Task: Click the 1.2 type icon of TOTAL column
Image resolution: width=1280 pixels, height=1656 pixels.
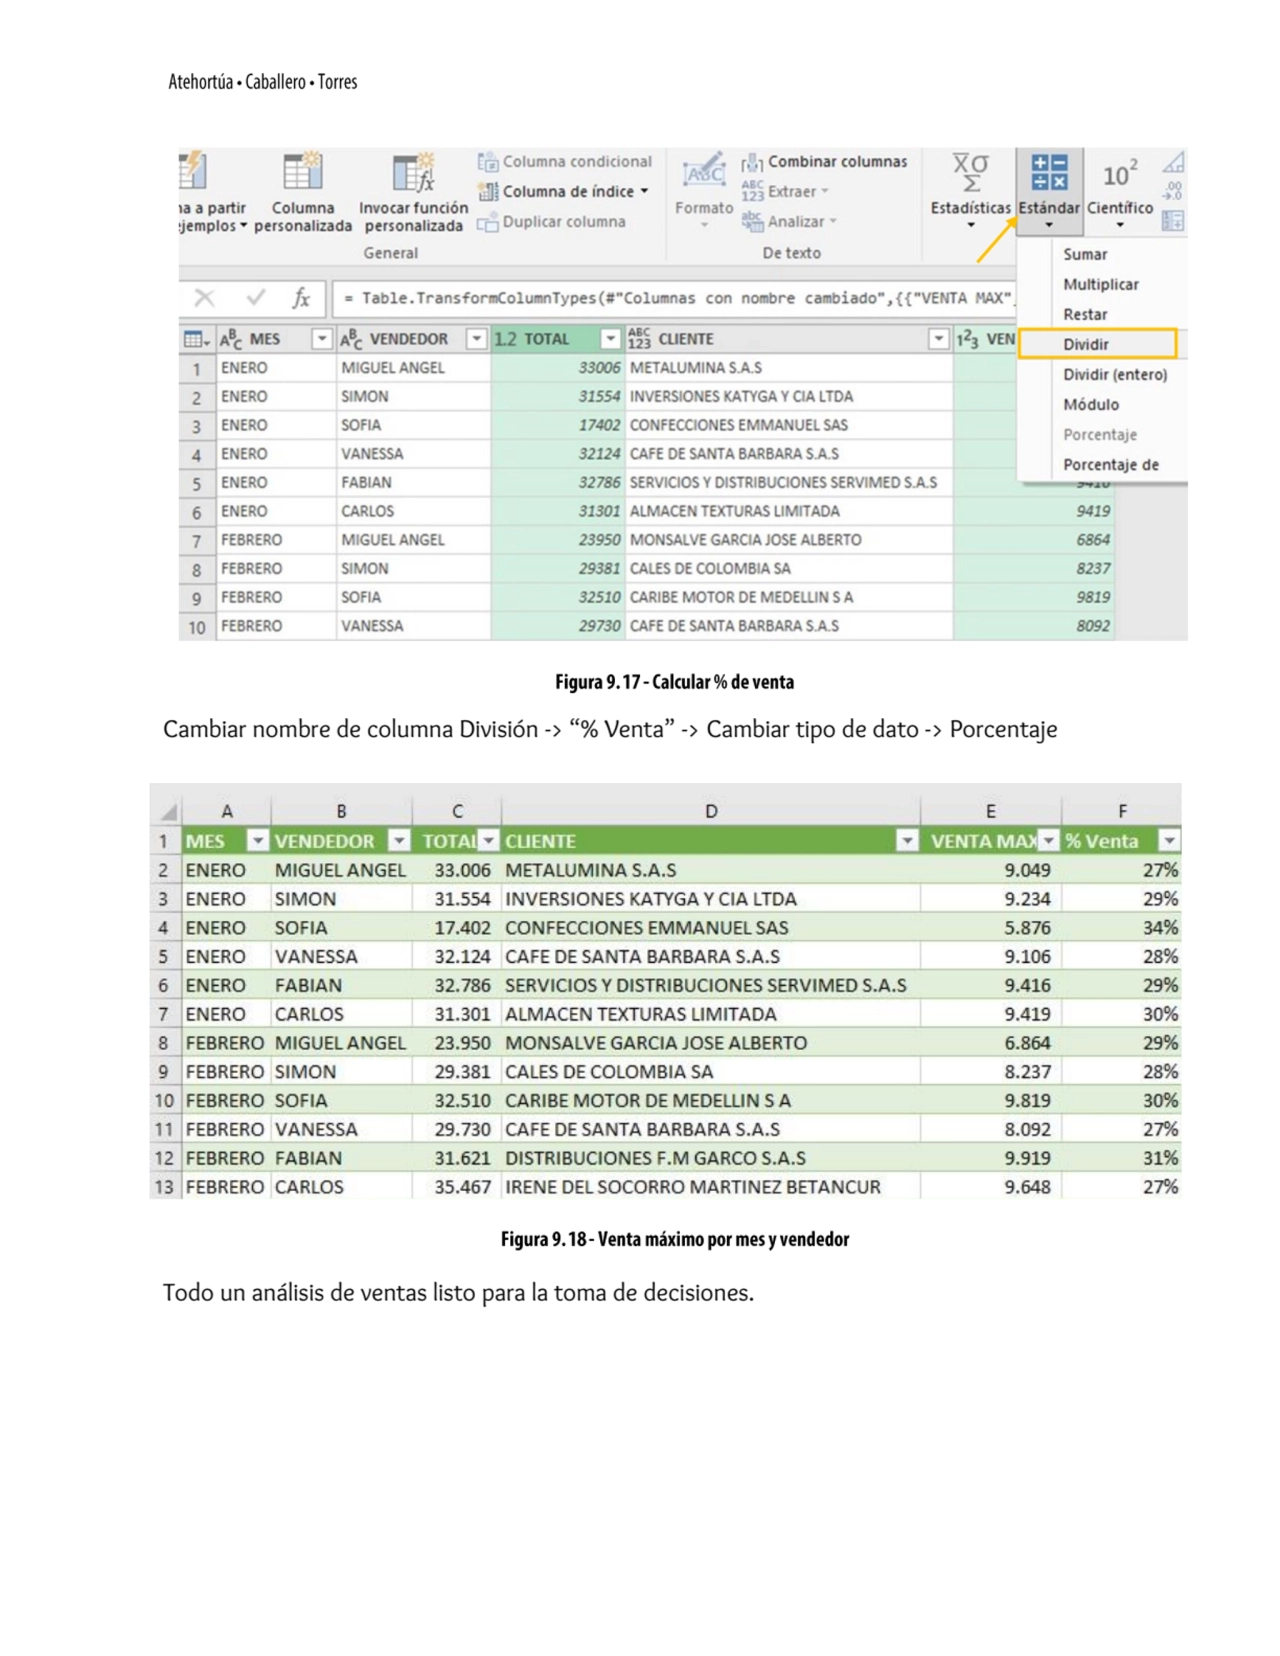Action: pyautogui.click(x=506, y=339)
